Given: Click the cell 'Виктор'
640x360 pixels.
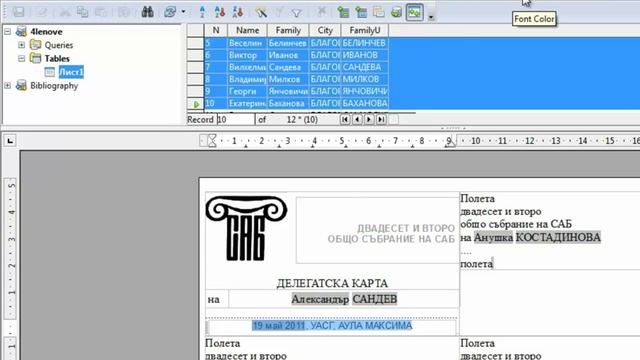Looking at the screenshot, I should pyautogui.click(x=247, y=55).
